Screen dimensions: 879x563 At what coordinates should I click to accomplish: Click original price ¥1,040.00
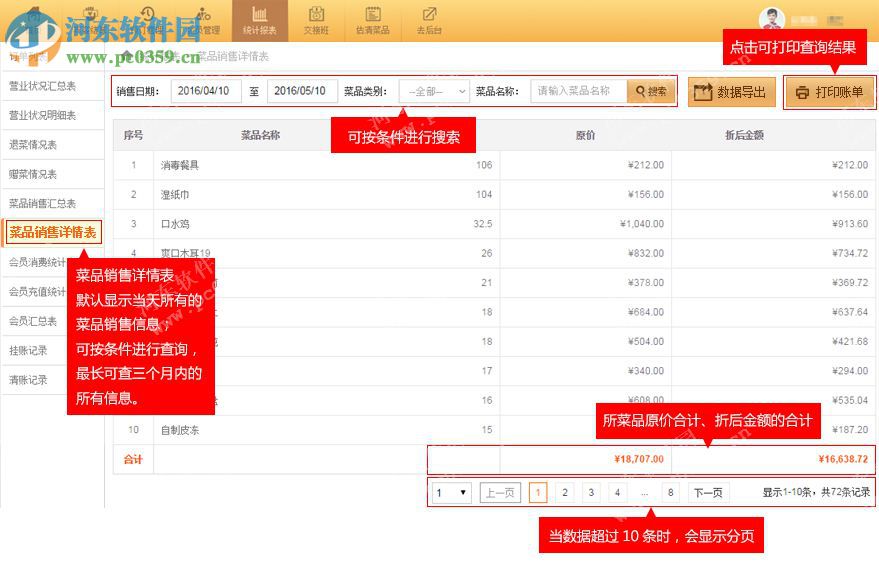(x=642, y=224)
